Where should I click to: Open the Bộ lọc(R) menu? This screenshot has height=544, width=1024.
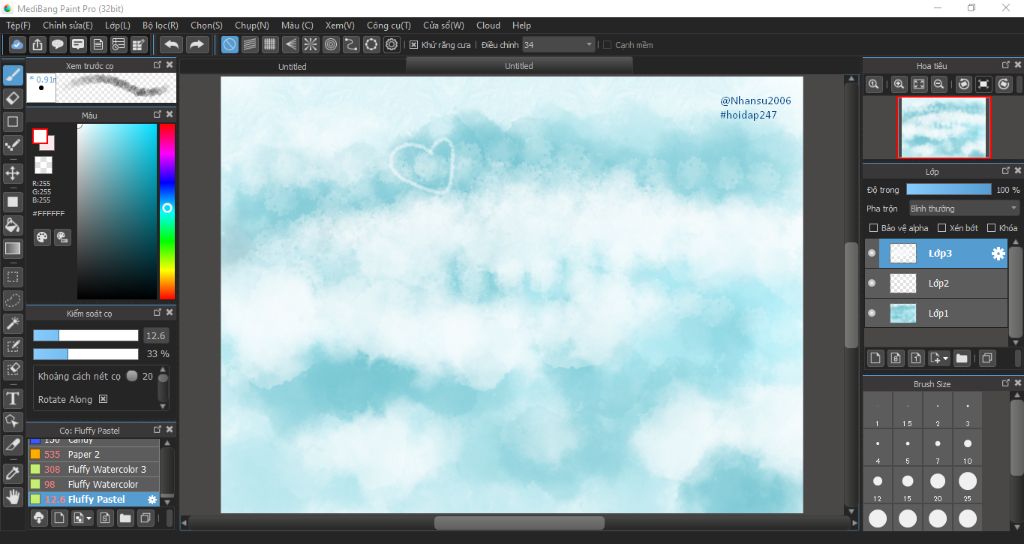[x=161, y=25]
